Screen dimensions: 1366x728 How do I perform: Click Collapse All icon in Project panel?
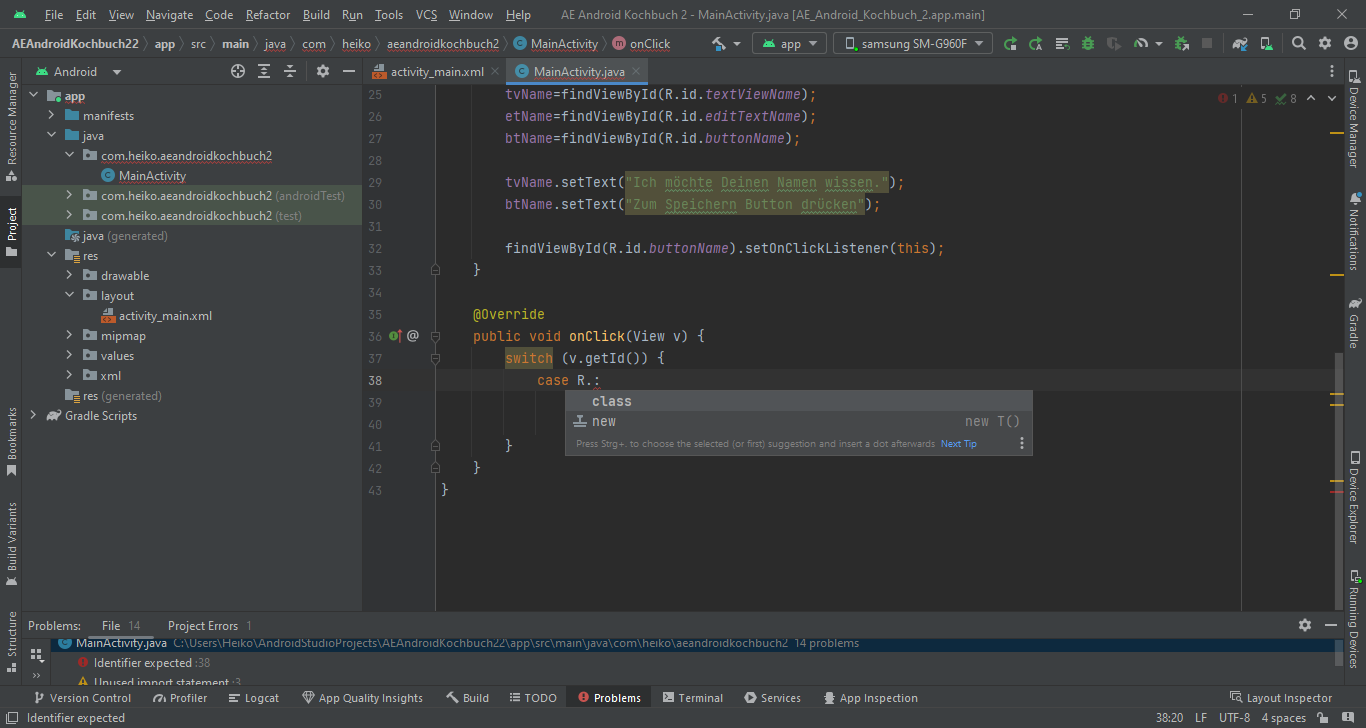(x=290, y=71)
